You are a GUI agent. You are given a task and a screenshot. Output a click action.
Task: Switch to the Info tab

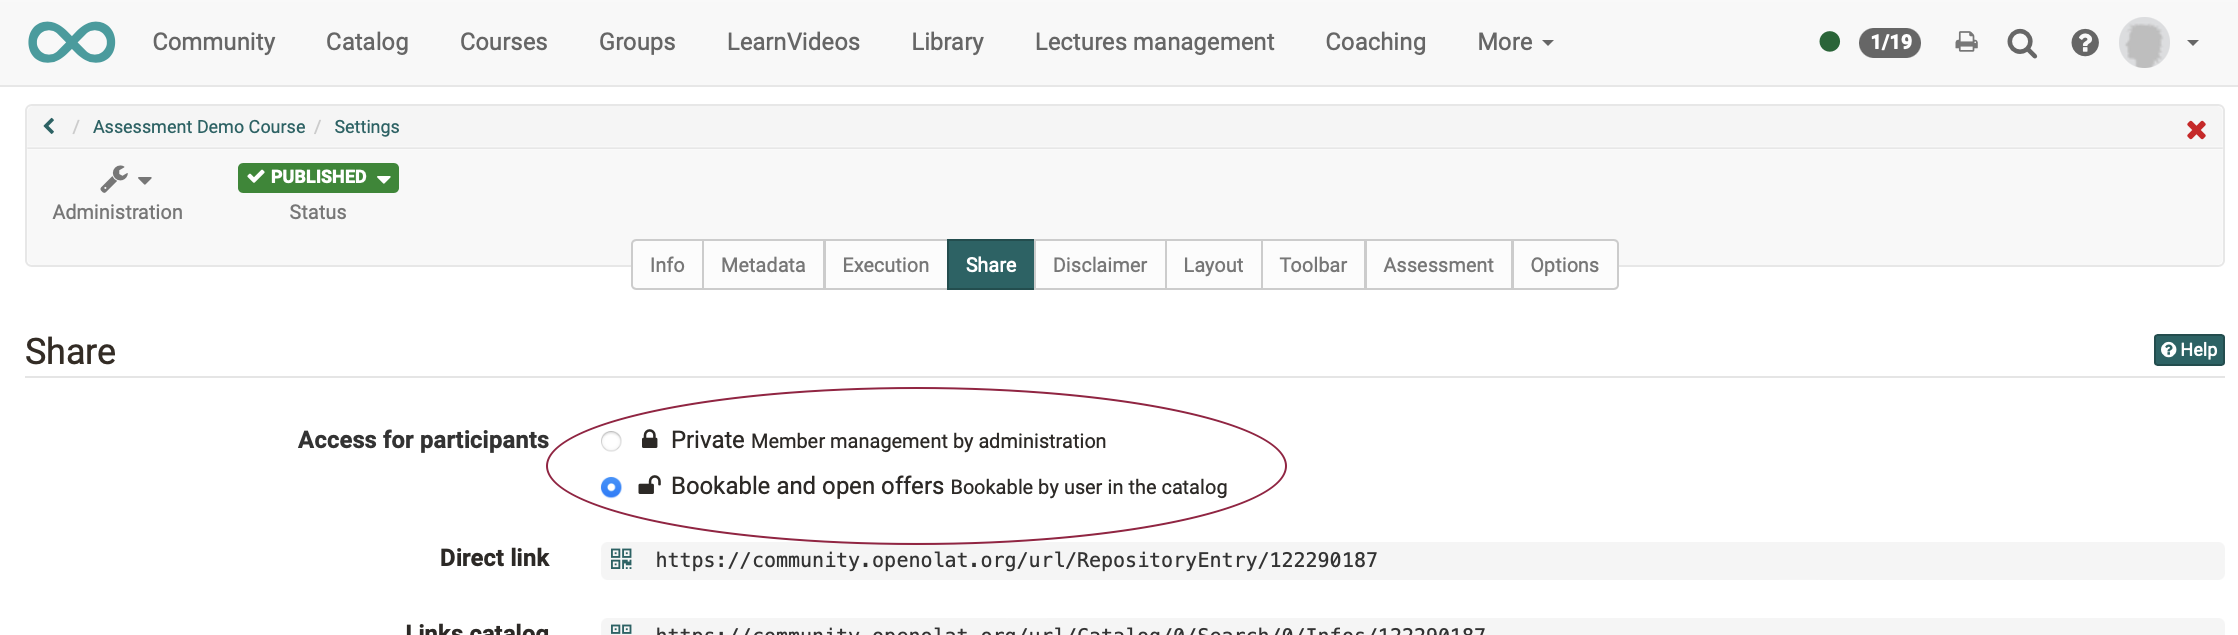pyautogui.click(x=667, y=265)
